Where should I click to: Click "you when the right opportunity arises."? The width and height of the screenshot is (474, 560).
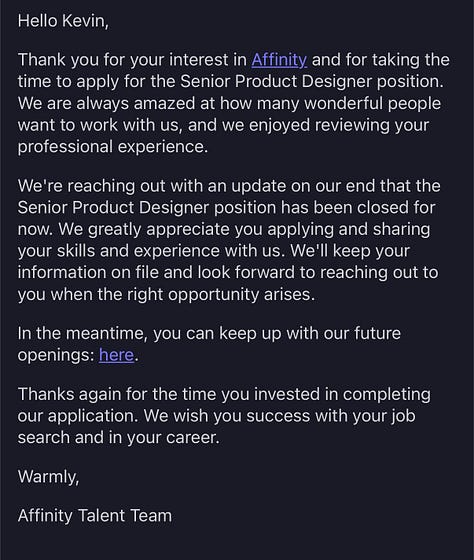166,294
